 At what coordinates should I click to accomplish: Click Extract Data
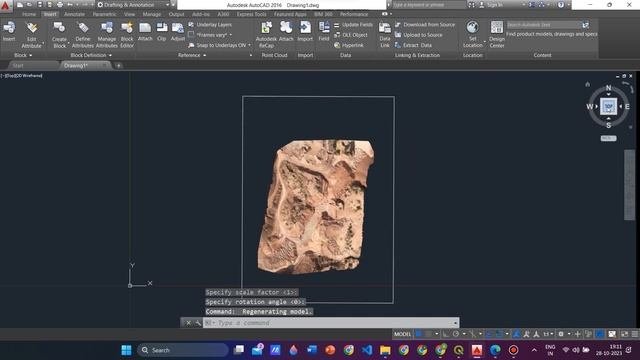[413, 45]
